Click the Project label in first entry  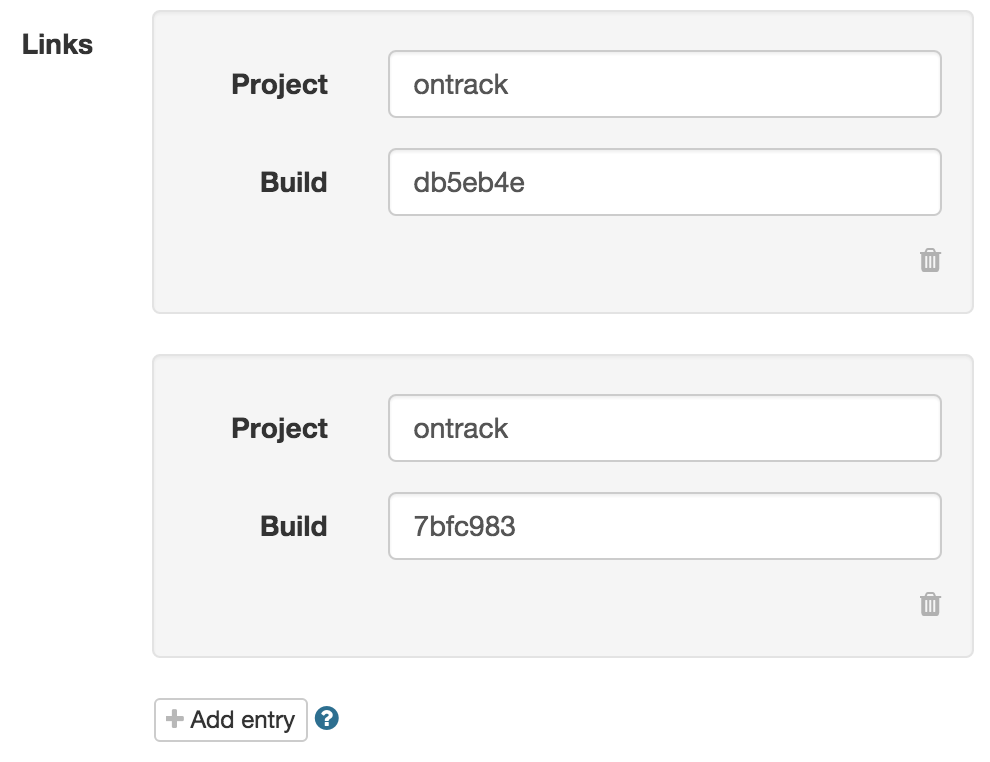pyautogui.click(x=279, y=85)
